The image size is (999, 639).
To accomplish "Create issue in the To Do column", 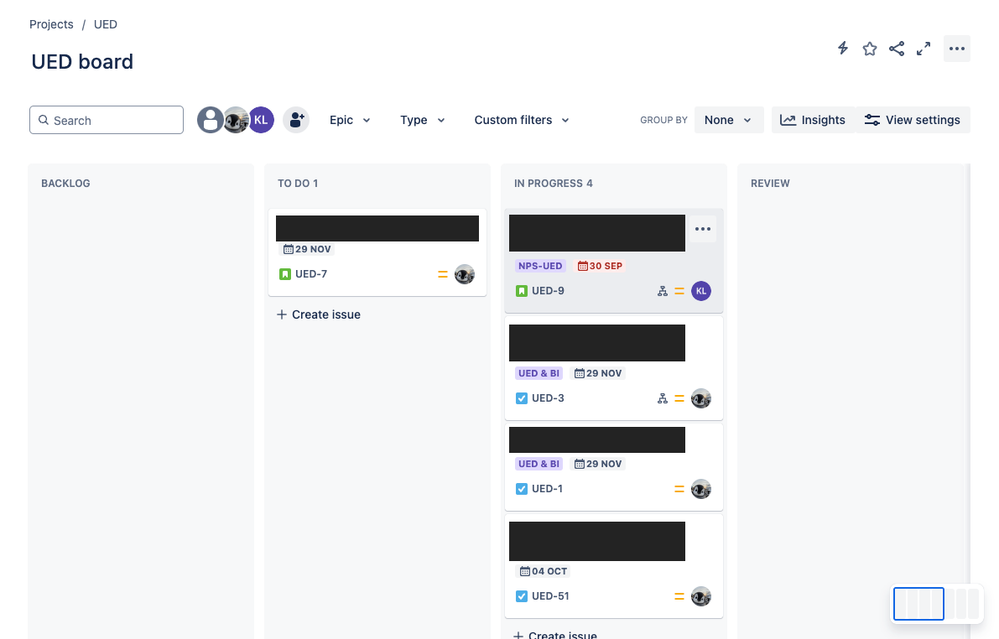I will coord(319,315).
